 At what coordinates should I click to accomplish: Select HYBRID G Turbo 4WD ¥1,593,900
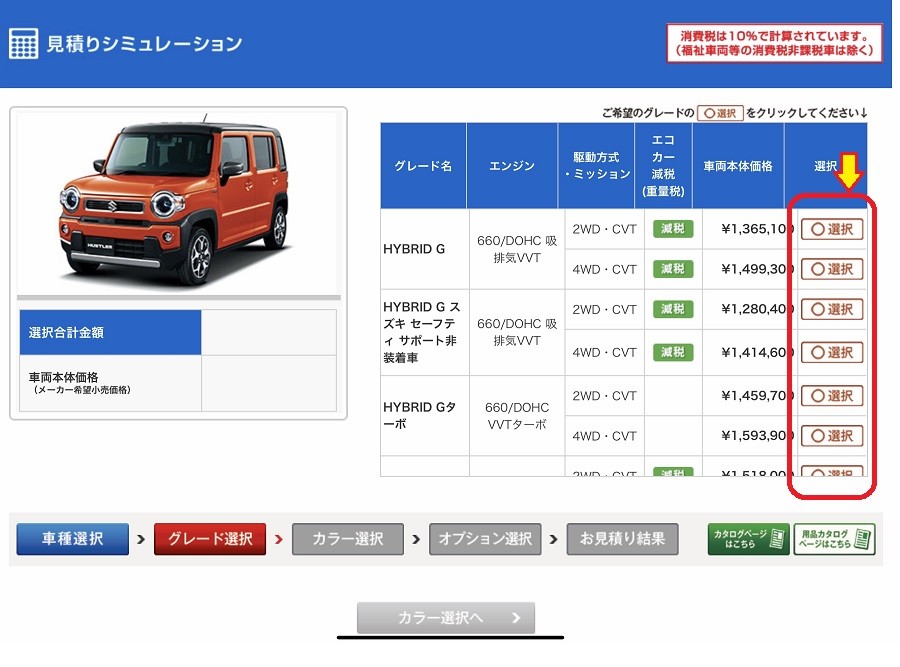pos(832,436)
